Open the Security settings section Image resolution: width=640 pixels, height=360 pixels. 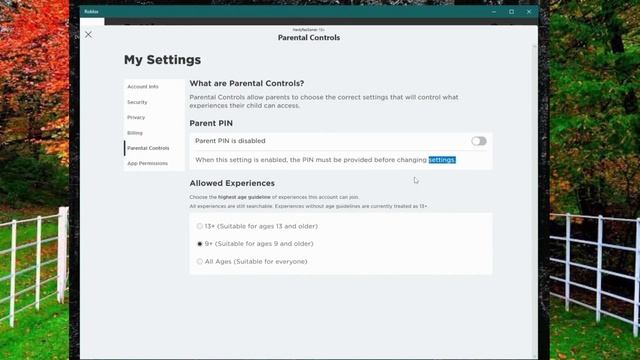pyautogui.click(x=137, y=102)
